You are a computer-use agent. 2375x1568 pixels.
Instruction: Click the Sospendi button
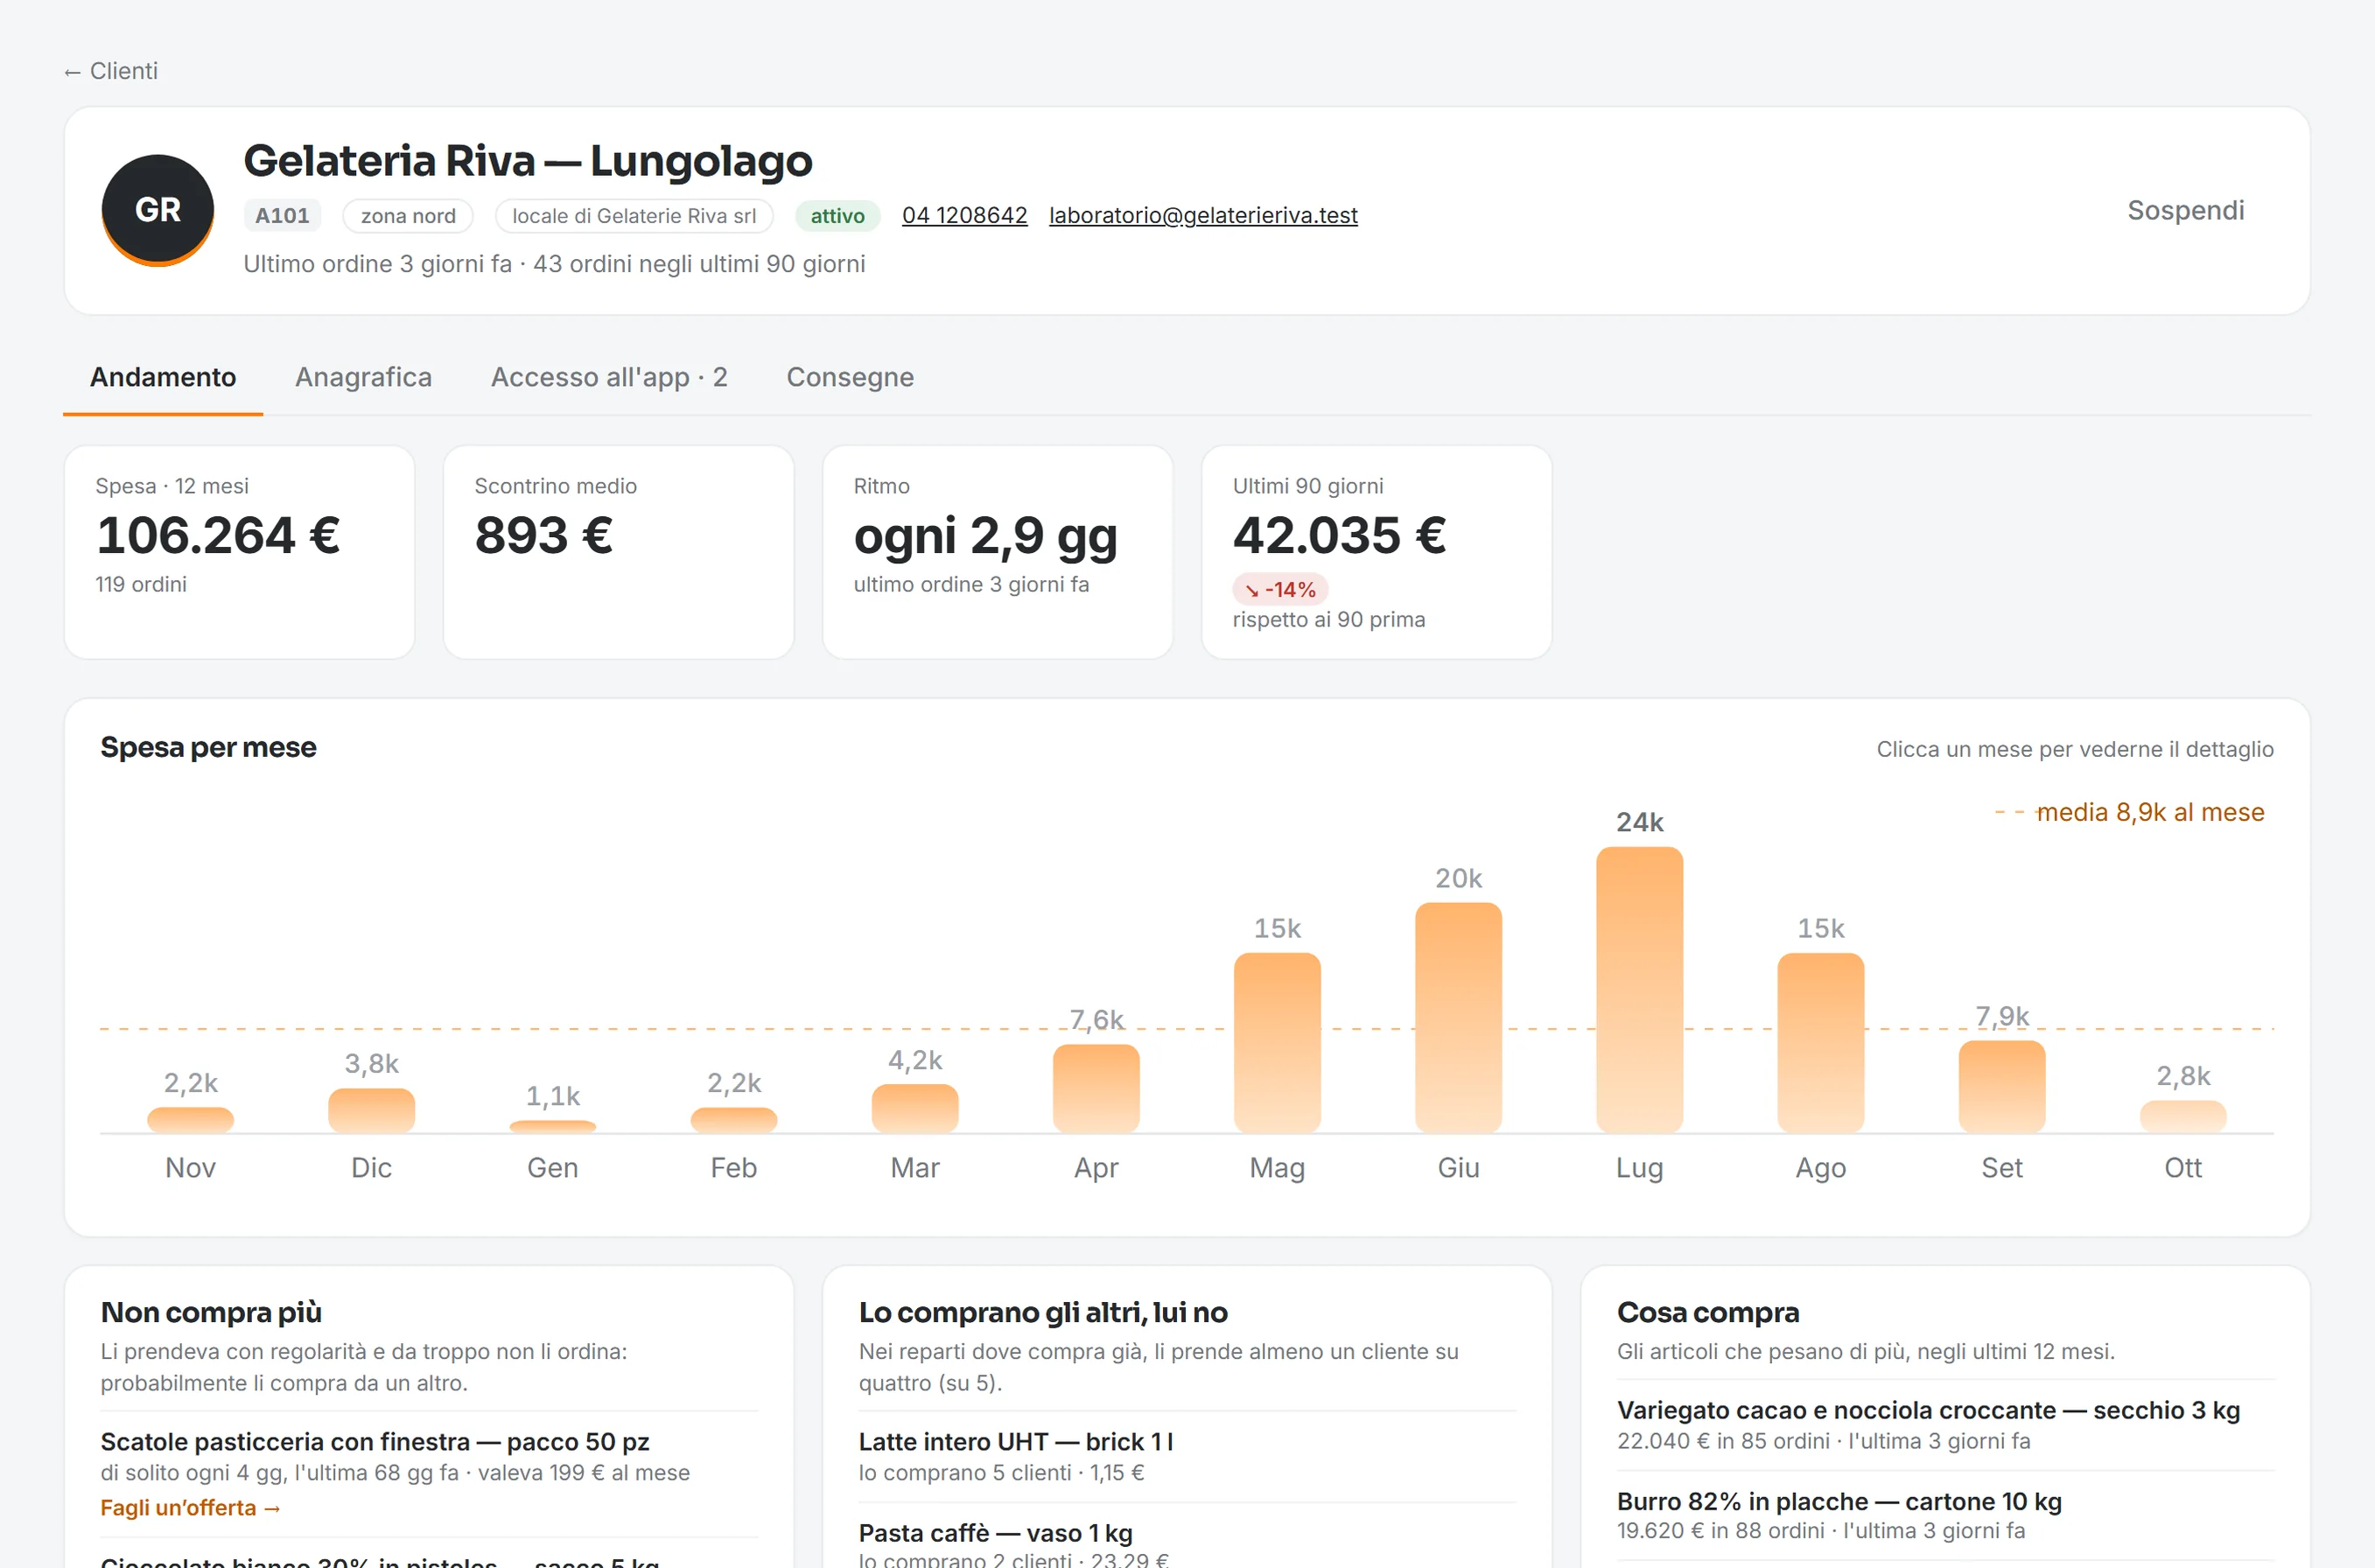[x=2185, y=210]
